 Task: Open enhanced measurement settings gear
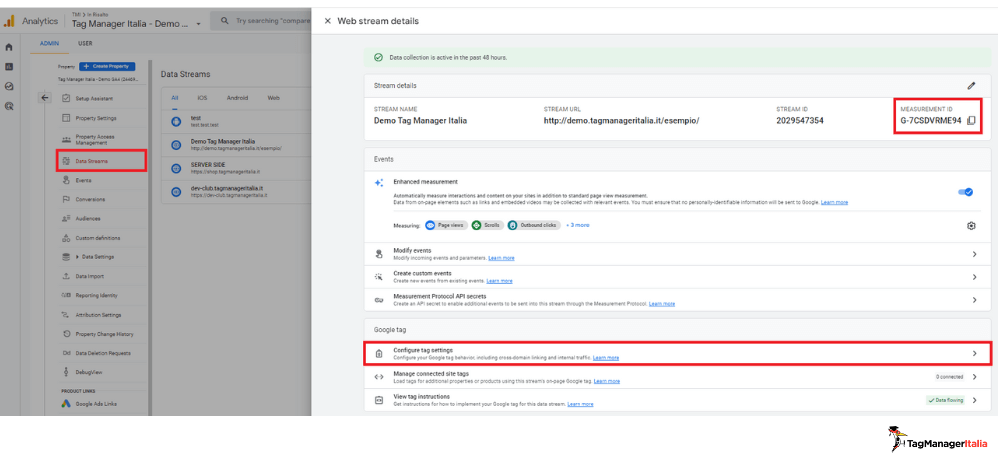(x=971, y=225)
